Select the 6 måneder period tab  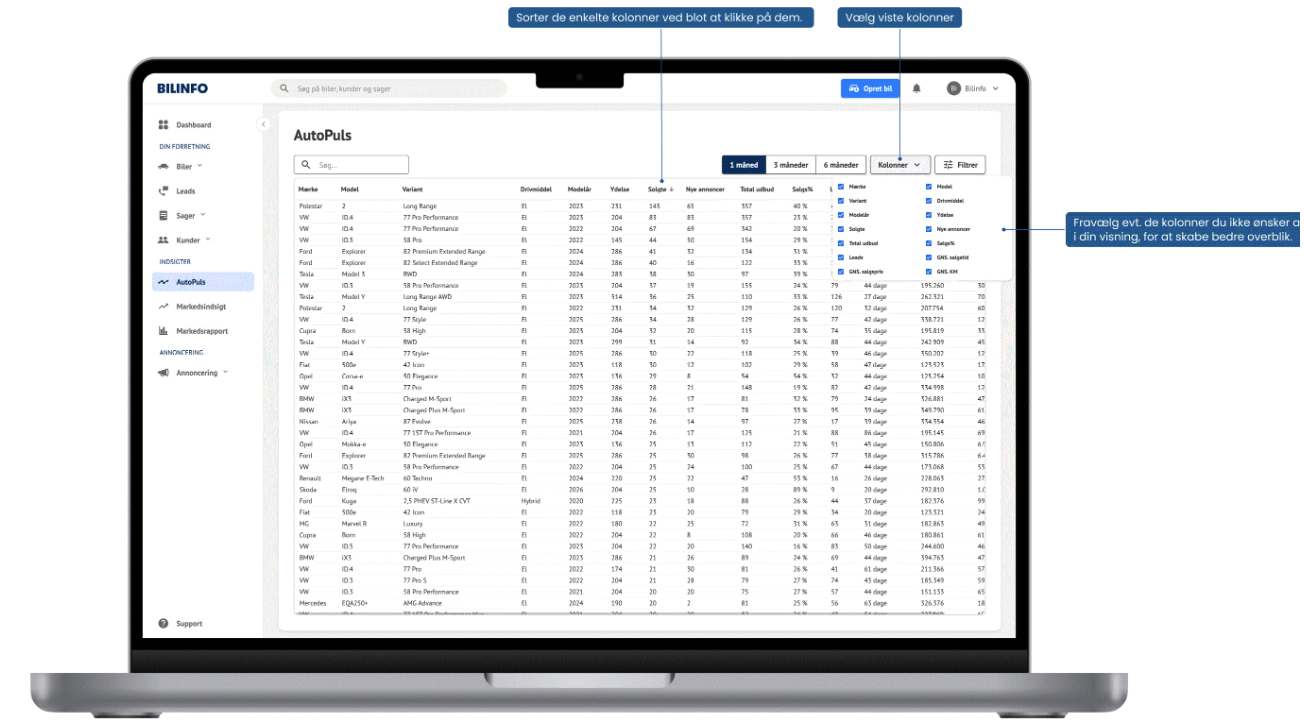(840, 165)
